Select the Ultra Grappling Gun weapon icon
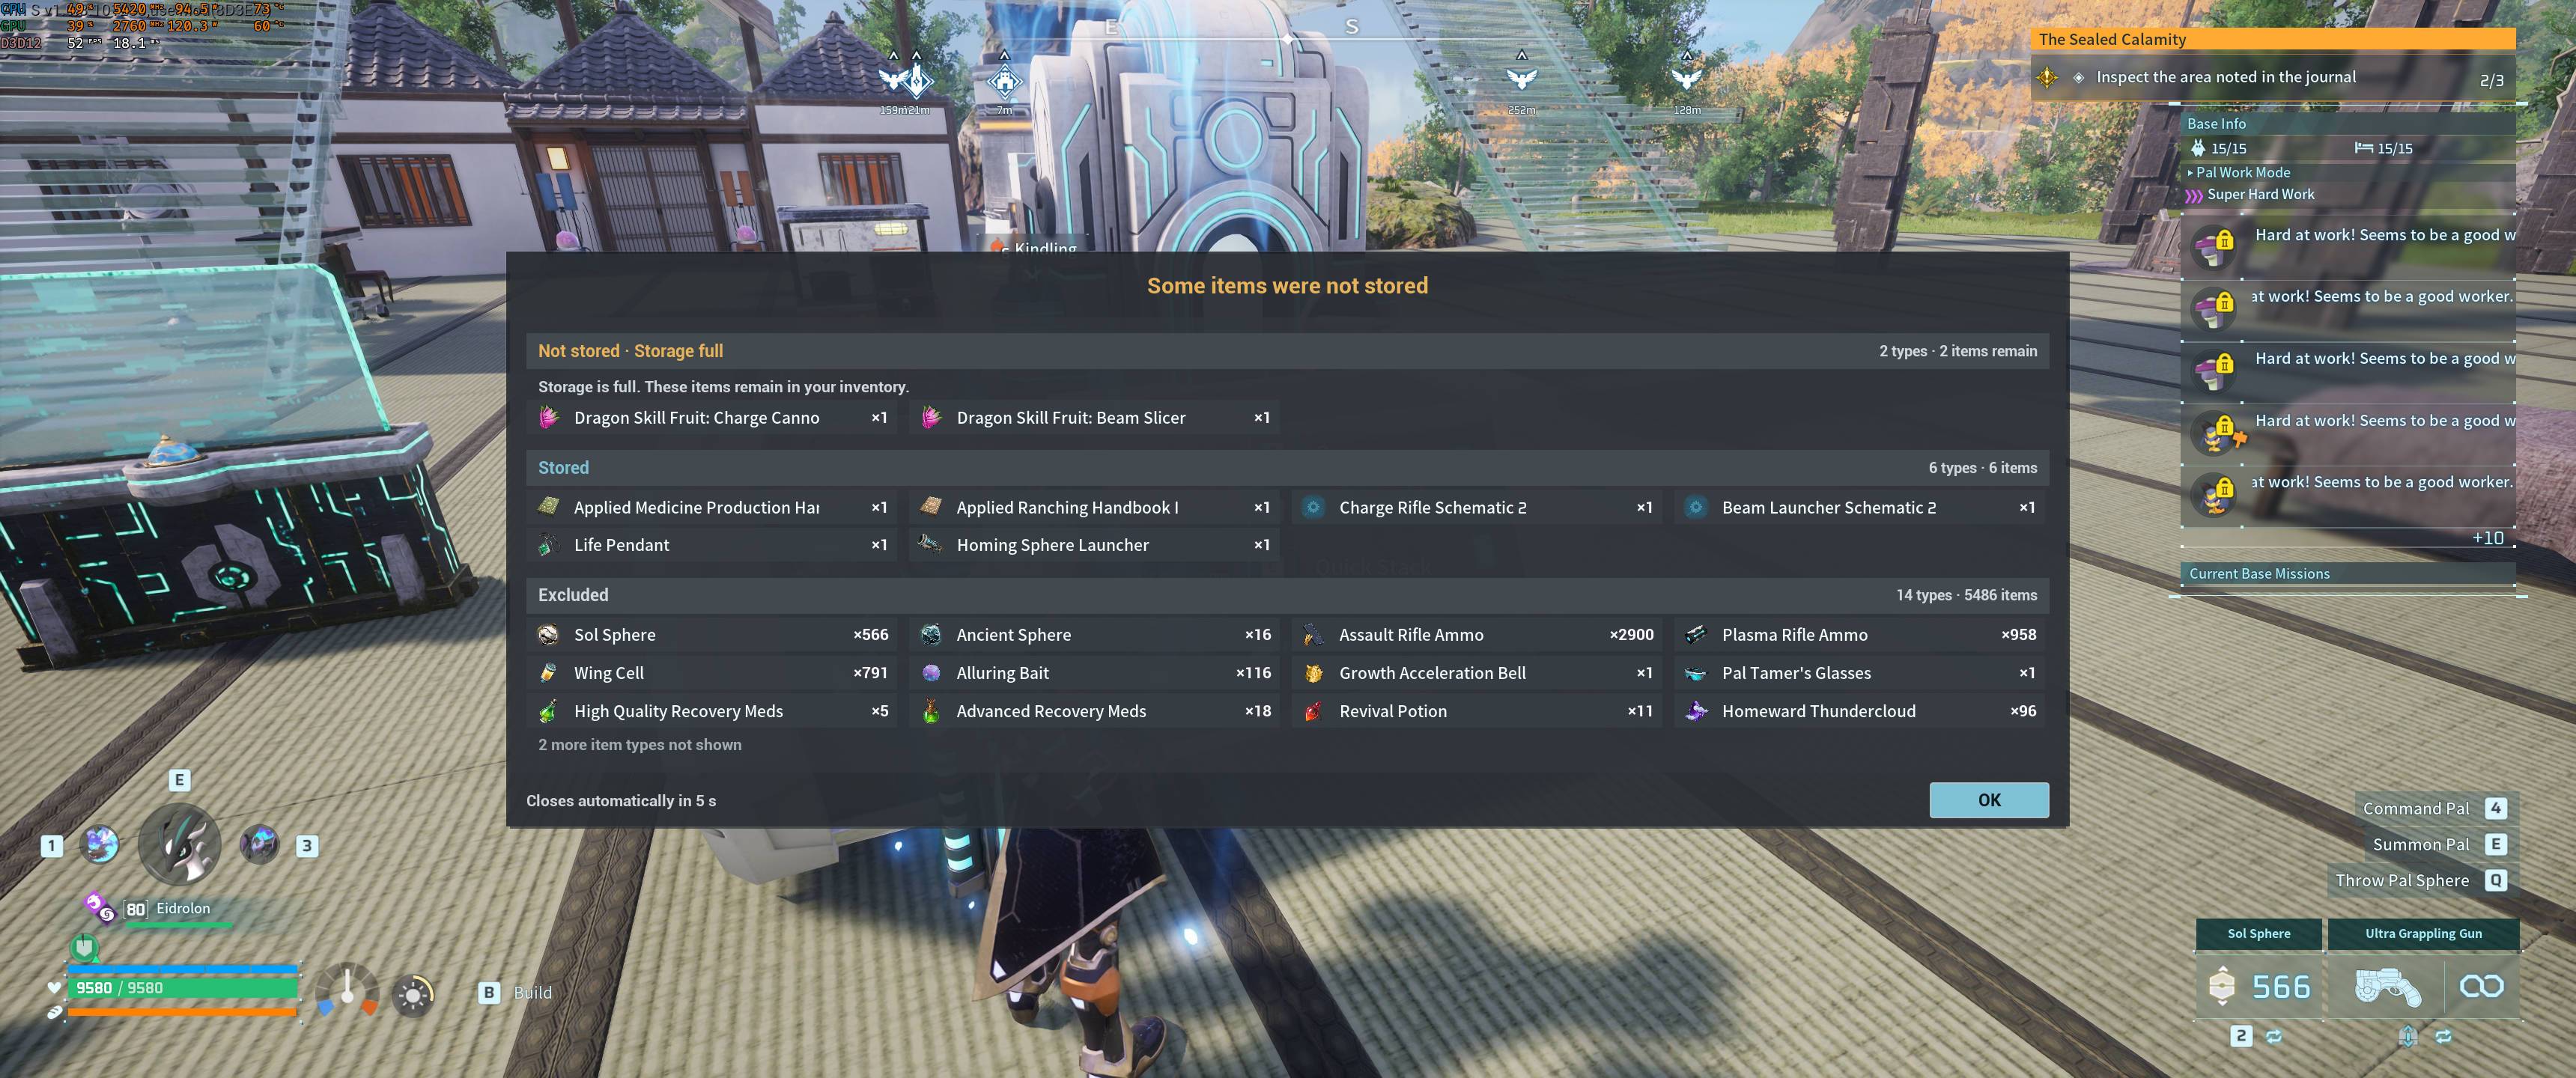The image size is (2576, 1078). (x=2387, y=987)
